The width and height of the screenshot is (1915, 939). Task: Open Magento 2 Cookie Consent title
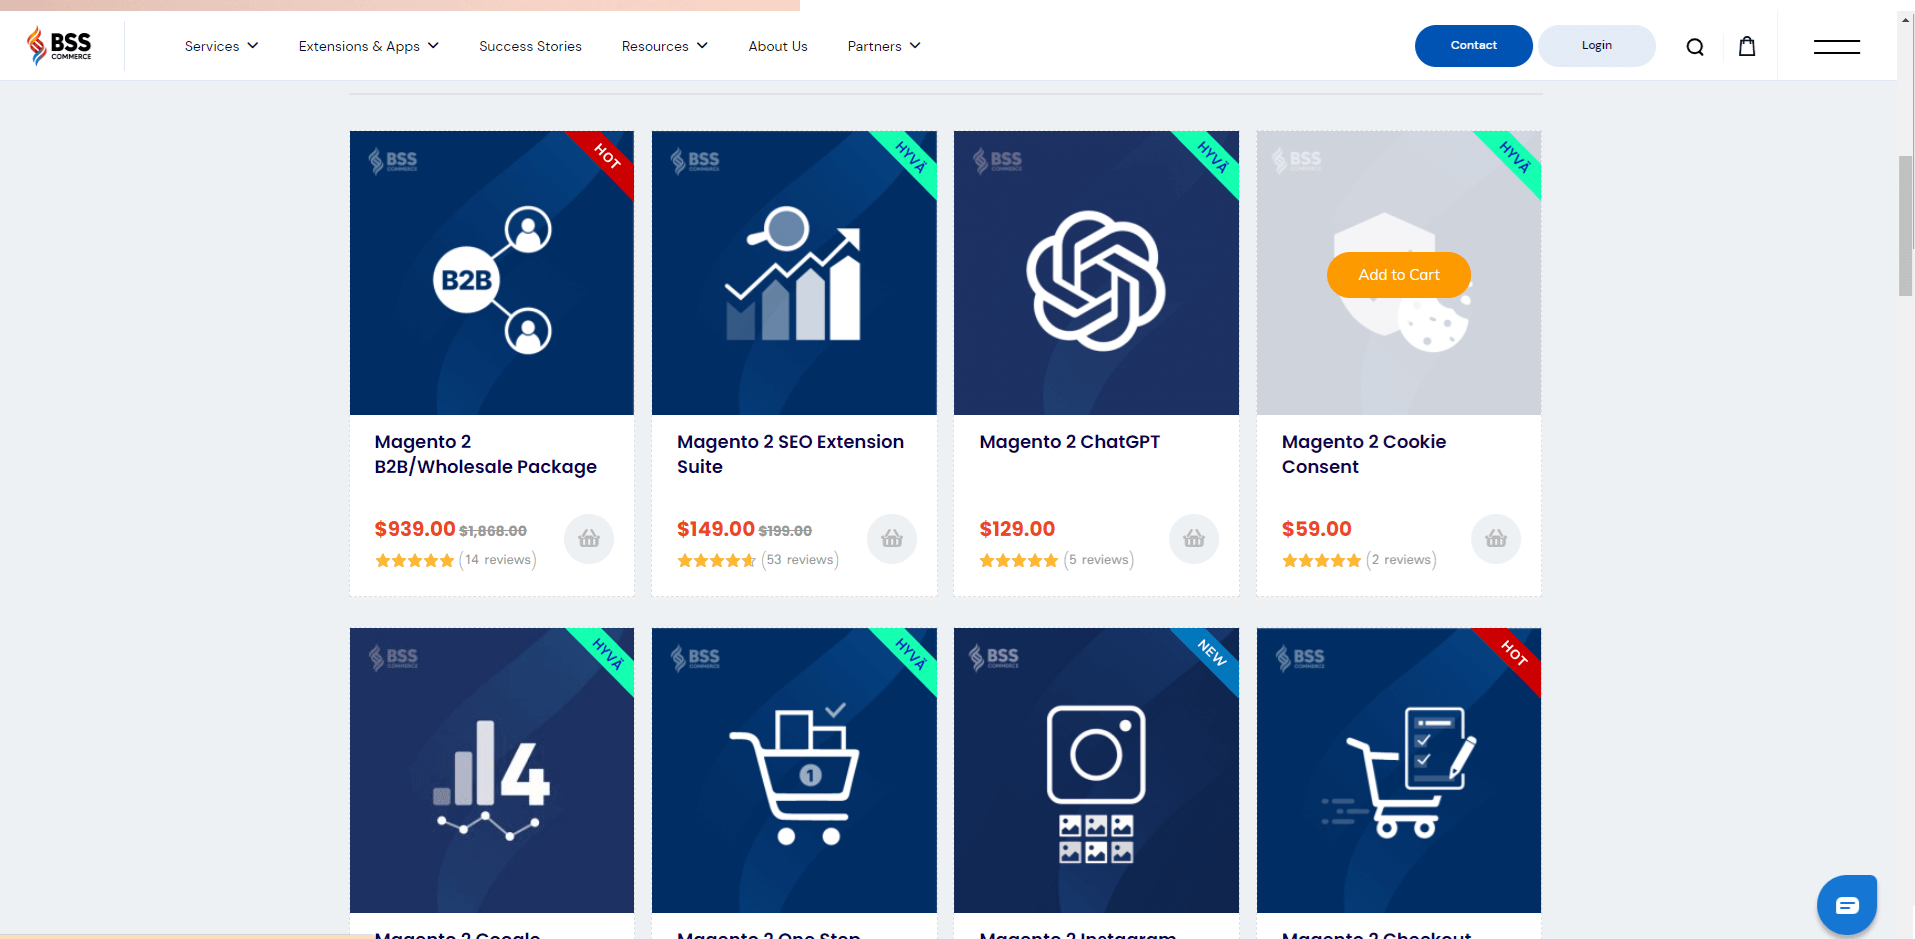pos(1363,454)
